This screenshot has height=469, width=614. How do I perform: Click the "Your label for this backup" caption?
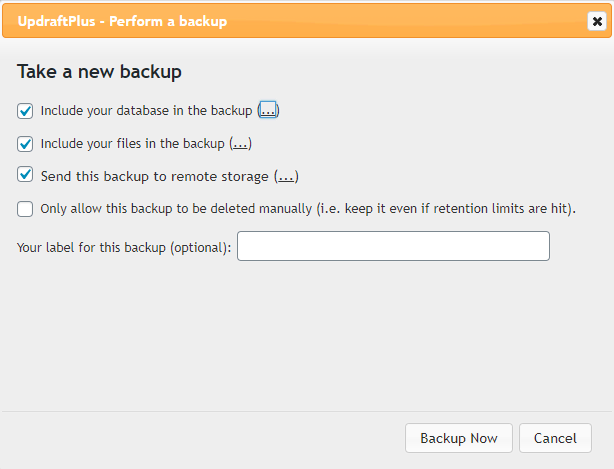click(x=90, y=246)
